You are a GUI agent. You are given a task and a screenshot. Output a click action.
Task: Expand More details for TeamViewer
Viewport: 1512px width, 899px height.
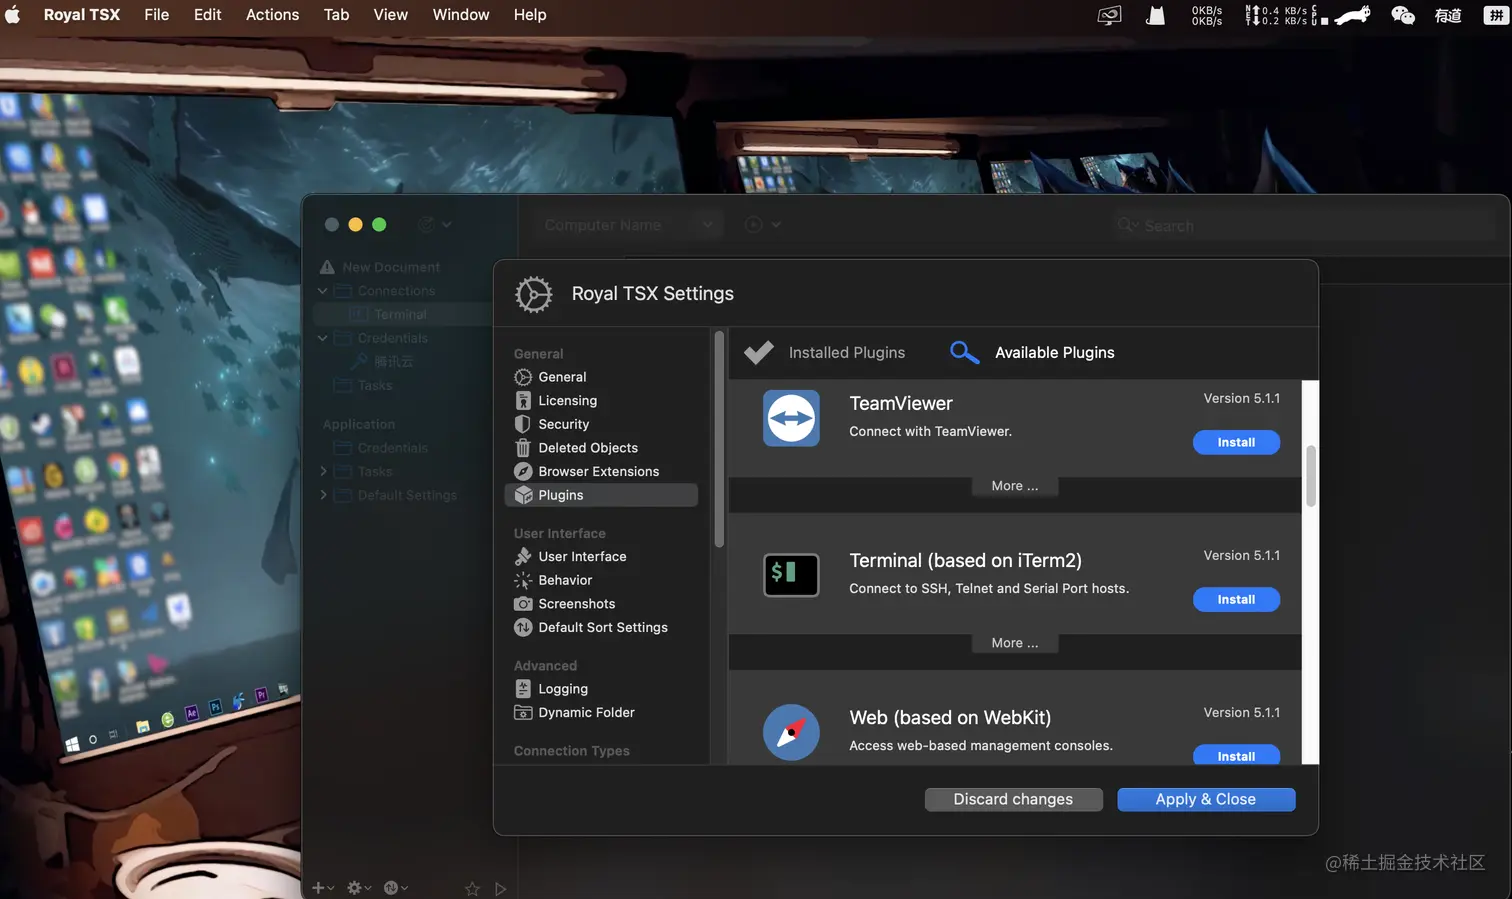(x=1015, y=486)
